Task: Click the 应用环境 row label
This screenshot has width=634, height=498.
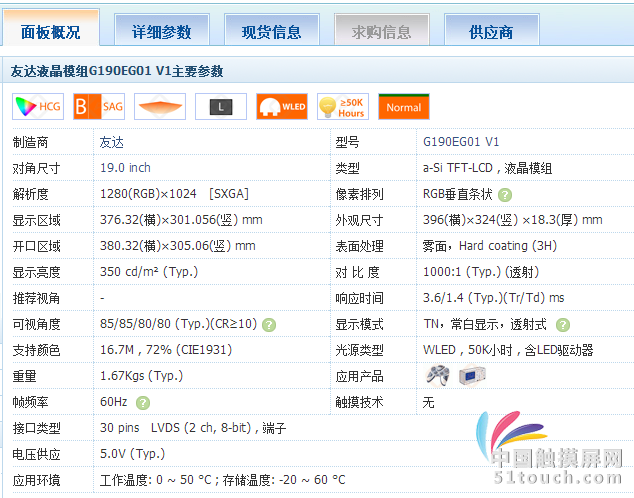Action: [x=36, y=480]
